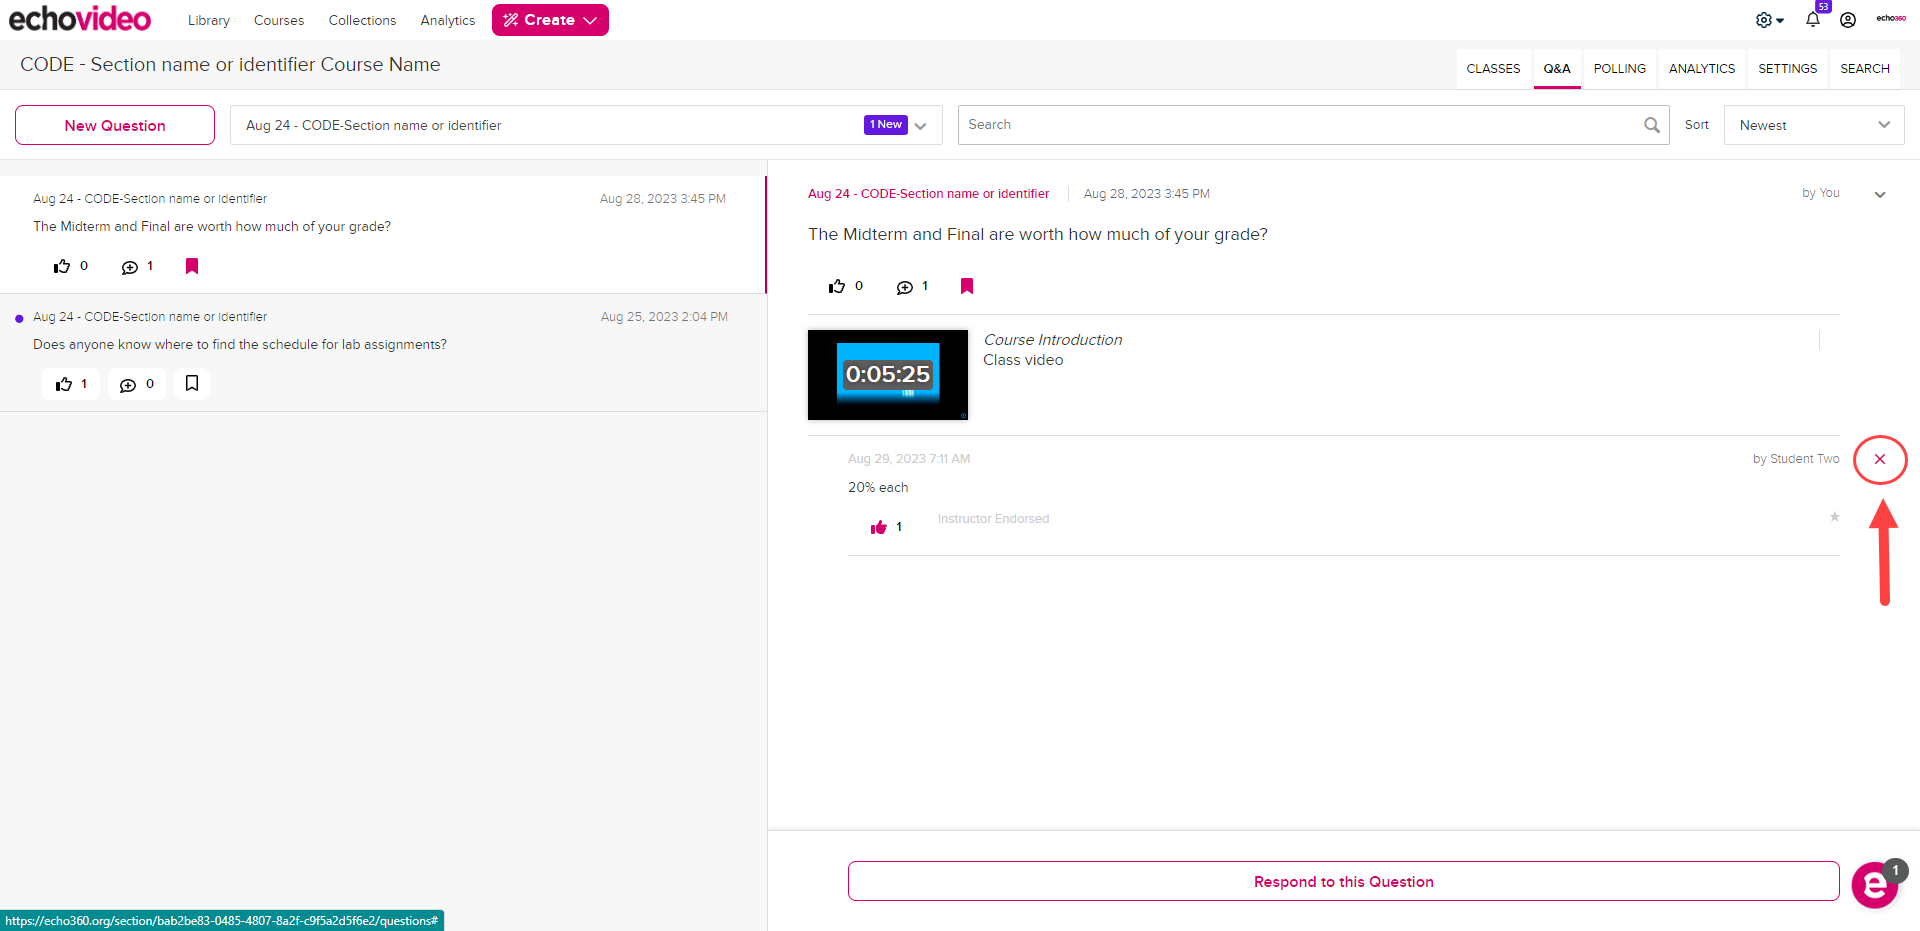Click the user account profile icon
The height and width of the screenshot is (931, 1920).
[1848, 20]
